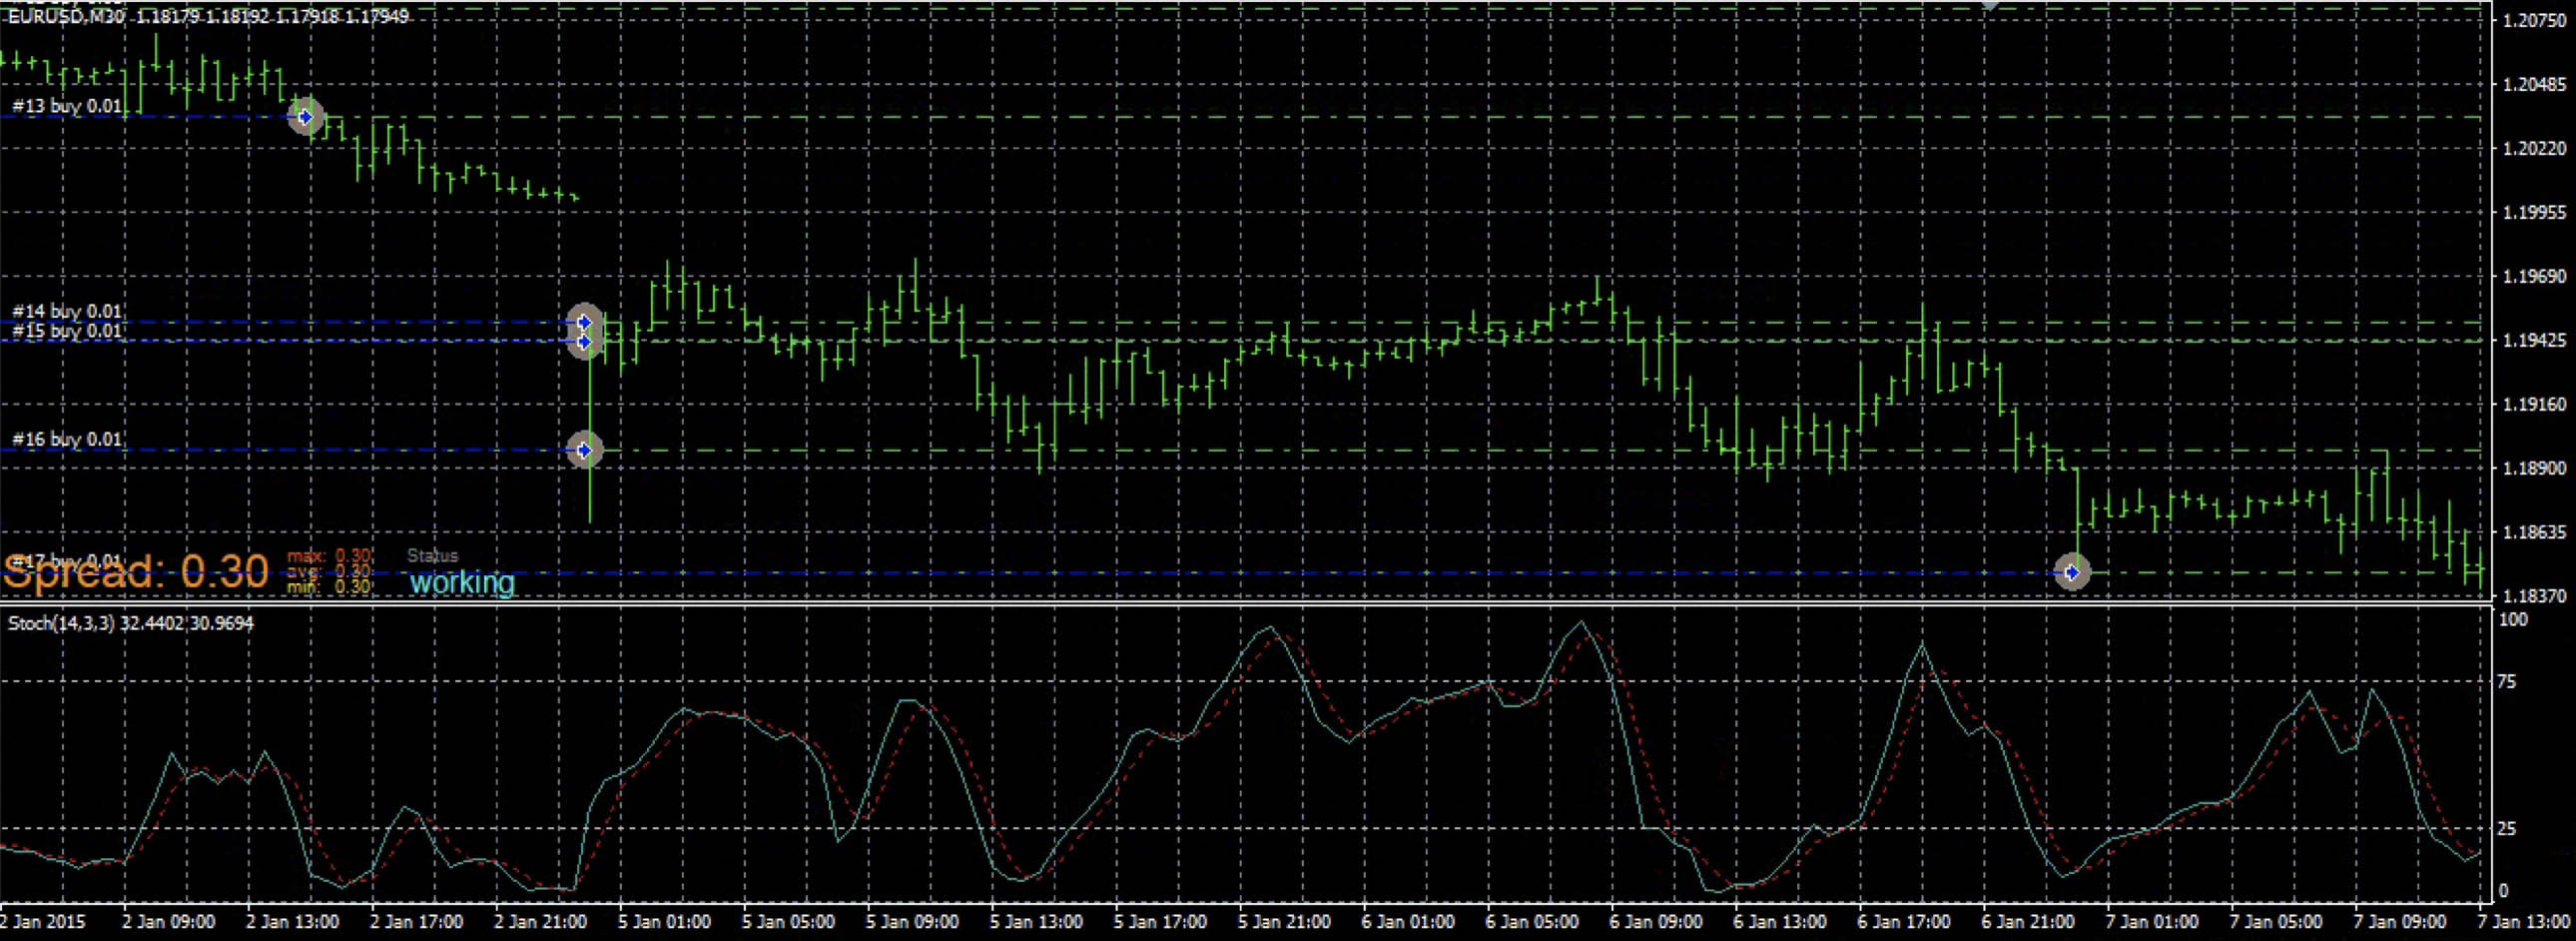Viewport: 2576px width, 941px height.
Task: Click the grey 'Status' label
Action: coord(433,556)
